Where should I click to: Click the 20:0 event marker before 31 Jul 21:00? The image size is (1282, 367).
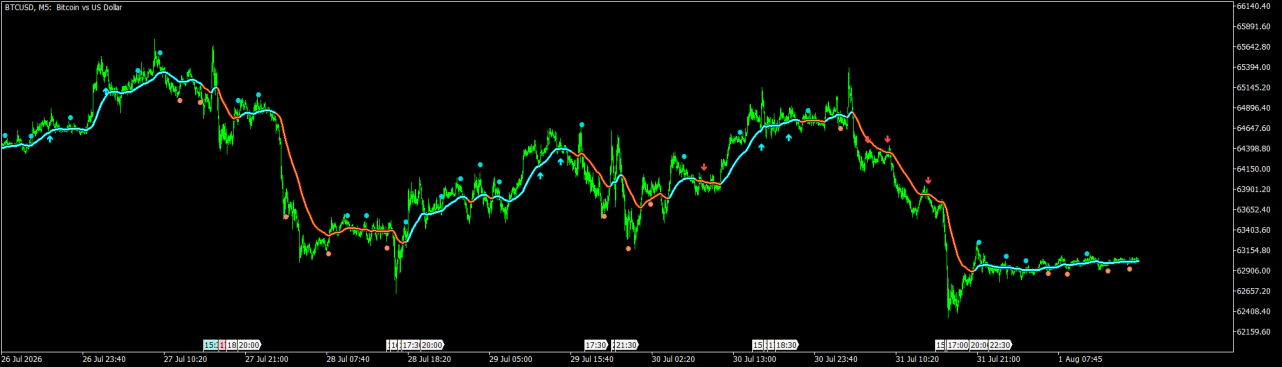[979, 345]
